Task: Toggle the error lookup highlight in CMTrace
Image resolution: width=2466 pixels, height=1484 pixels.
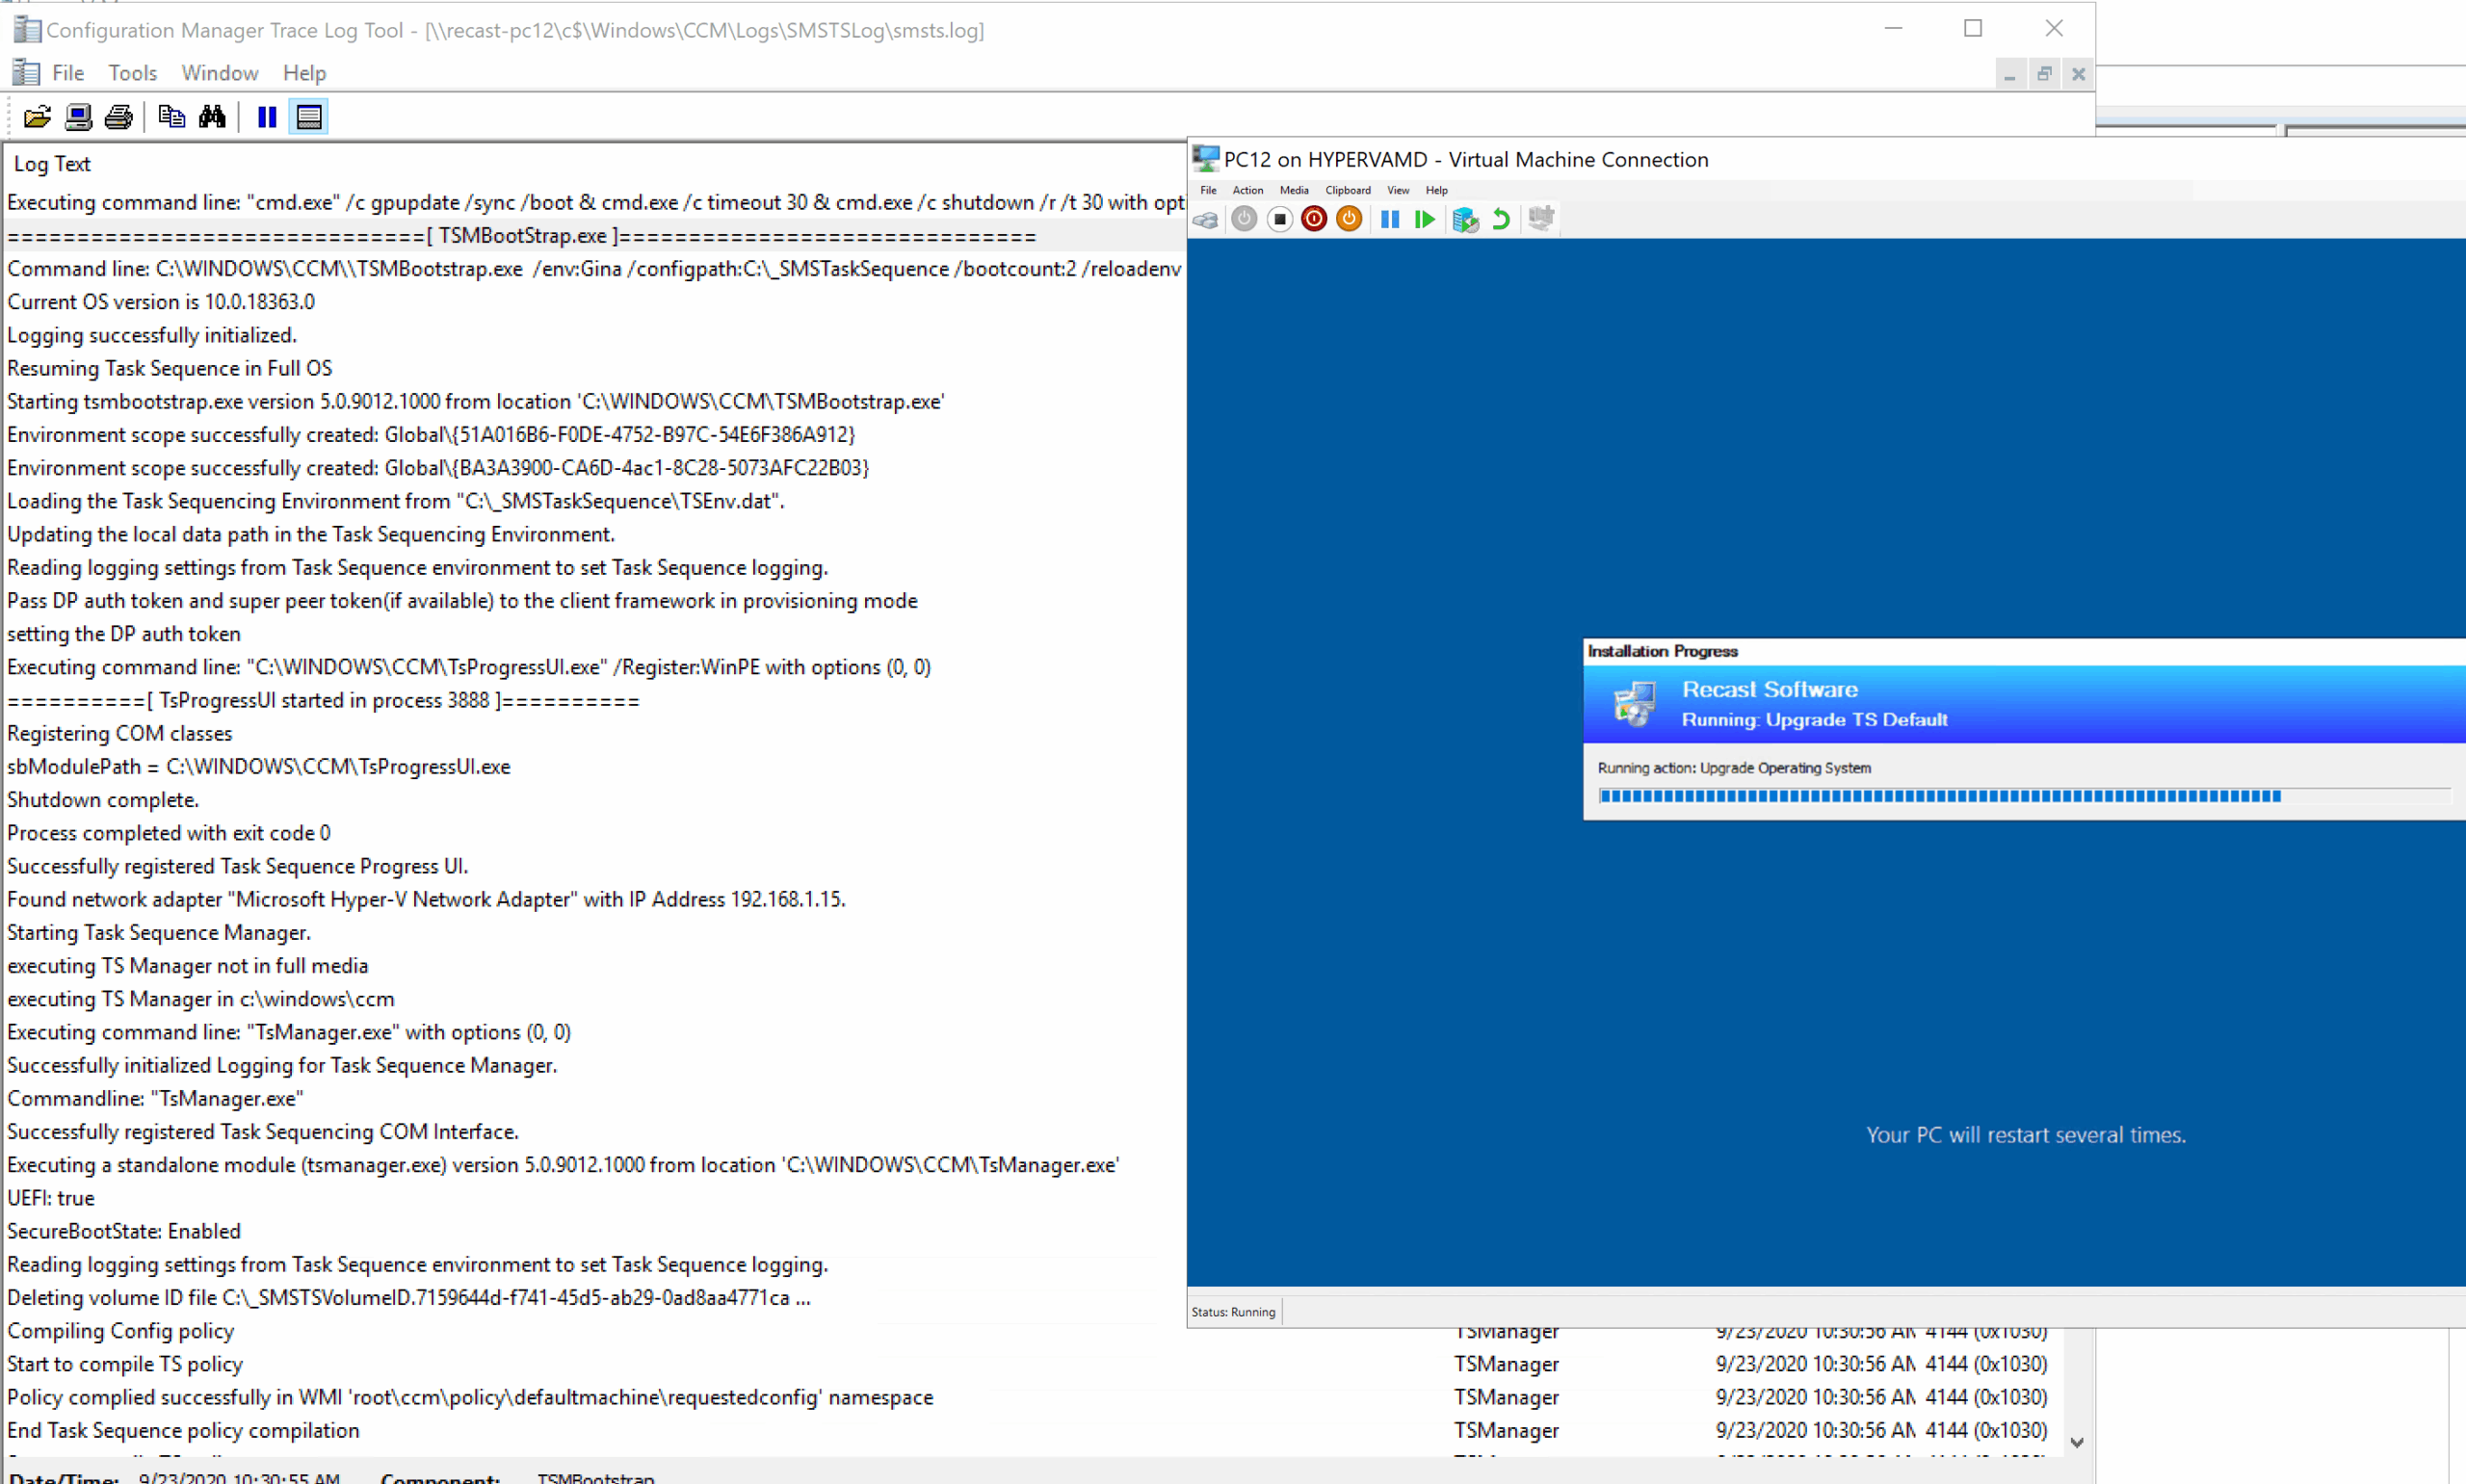Action: [309, 117]
